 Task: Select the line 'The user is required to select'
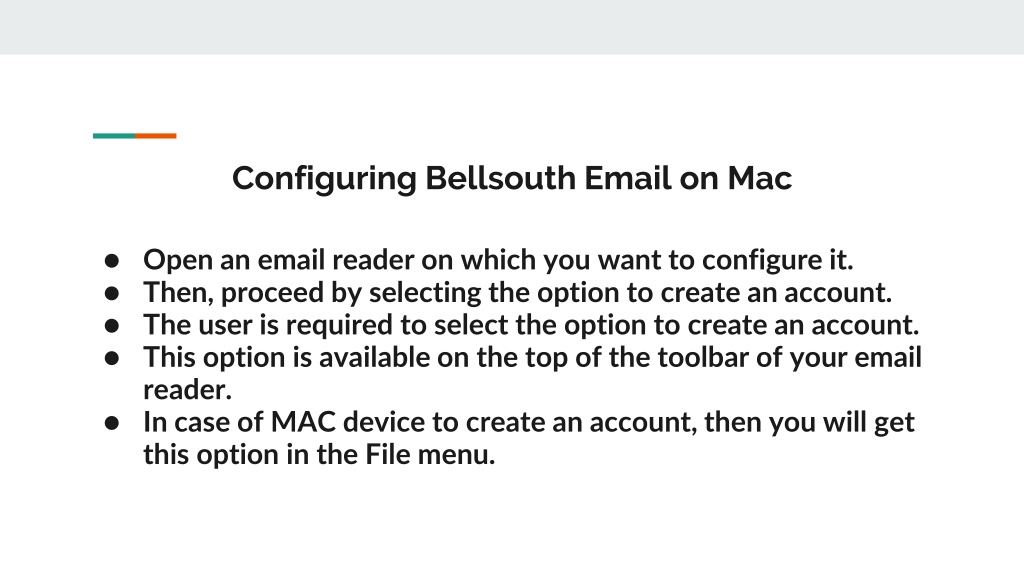tap(532, 325)
